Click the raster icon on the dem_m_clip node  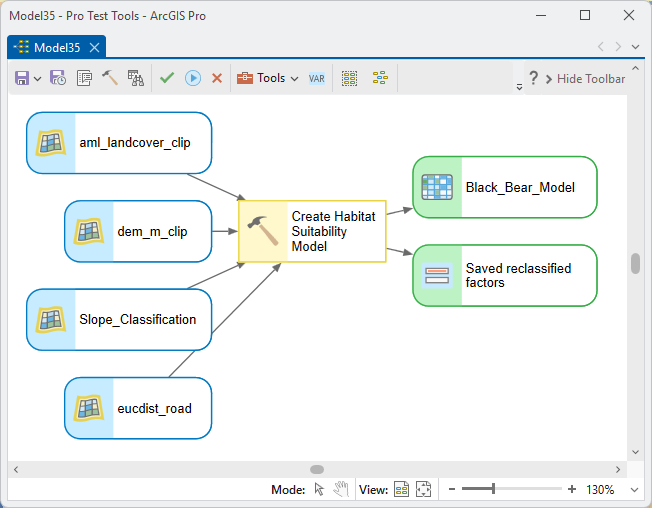click(x=89, y=232)
